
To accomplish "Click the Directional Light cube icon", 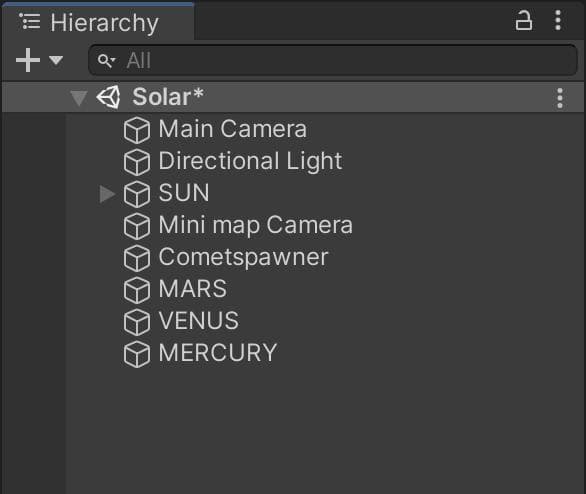I will coord(137,162).
